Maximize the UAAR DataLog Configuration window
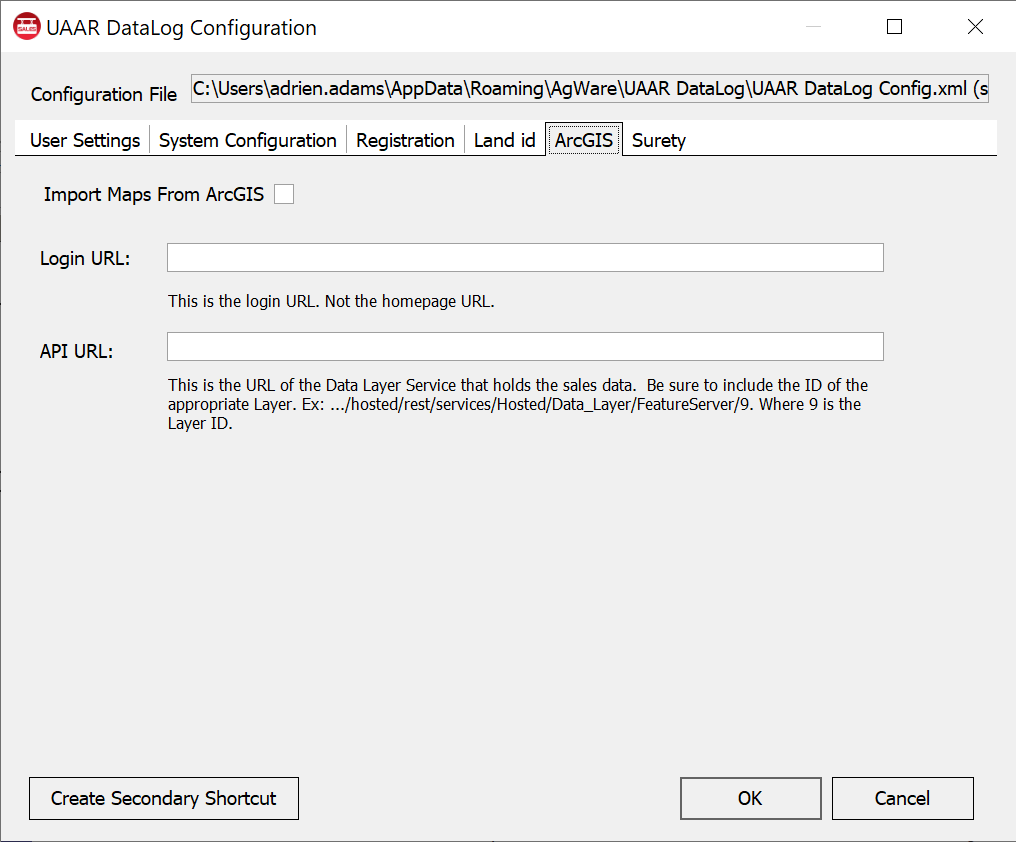The width and height of the screenshot is (1016, 842). [x=894, y=27]
